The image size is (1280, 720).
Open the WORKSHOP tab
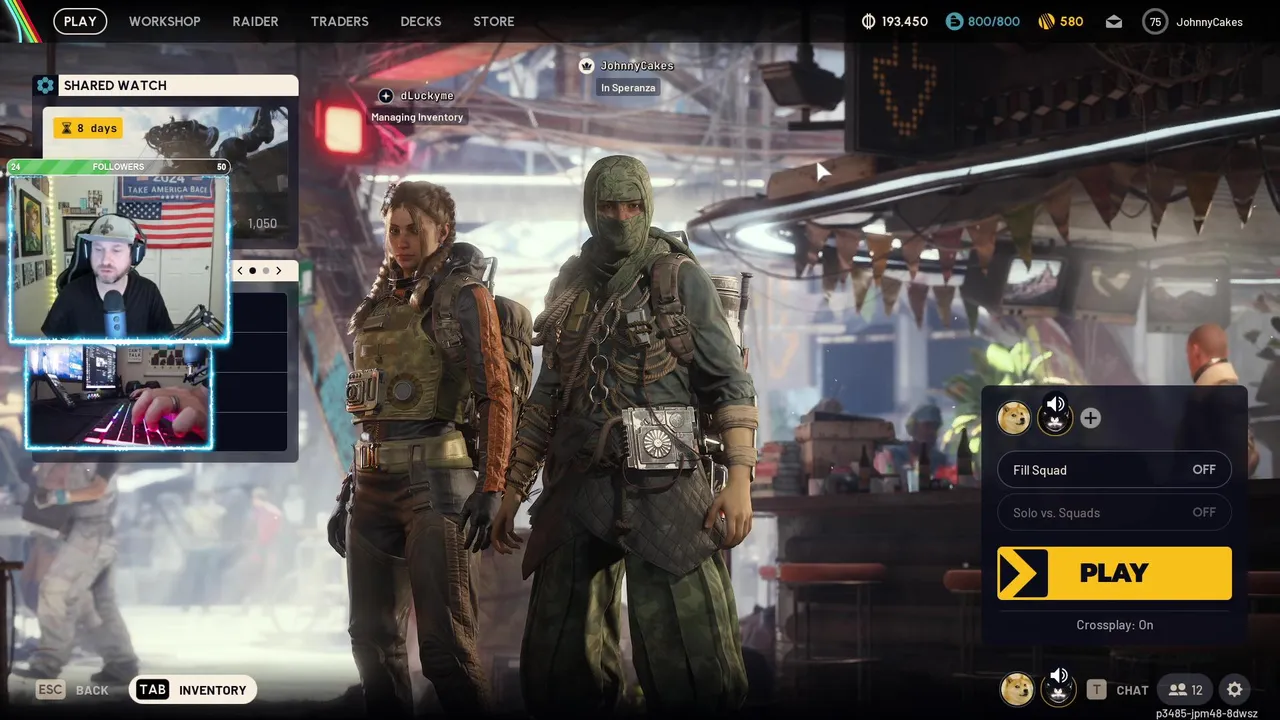click(165, 21)
